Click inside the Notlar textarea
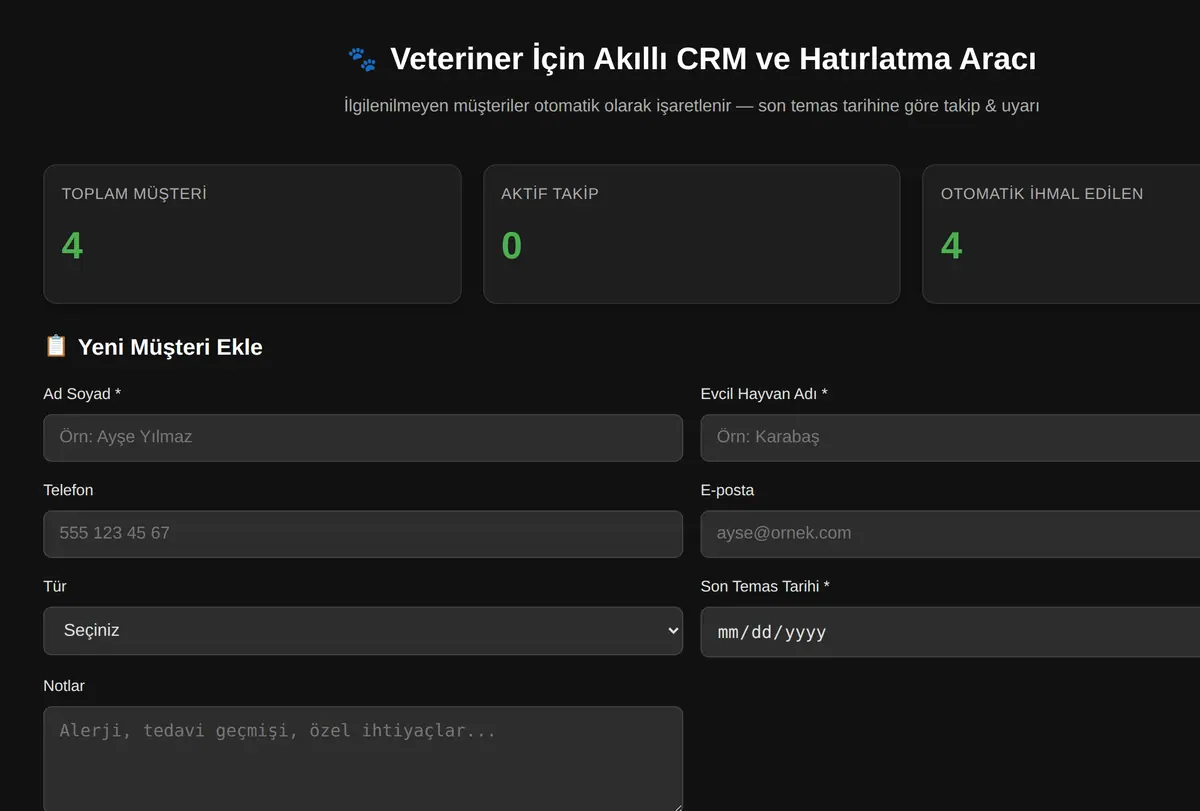Viewport: 1200px width, 811px height. [x=363, y=759]
